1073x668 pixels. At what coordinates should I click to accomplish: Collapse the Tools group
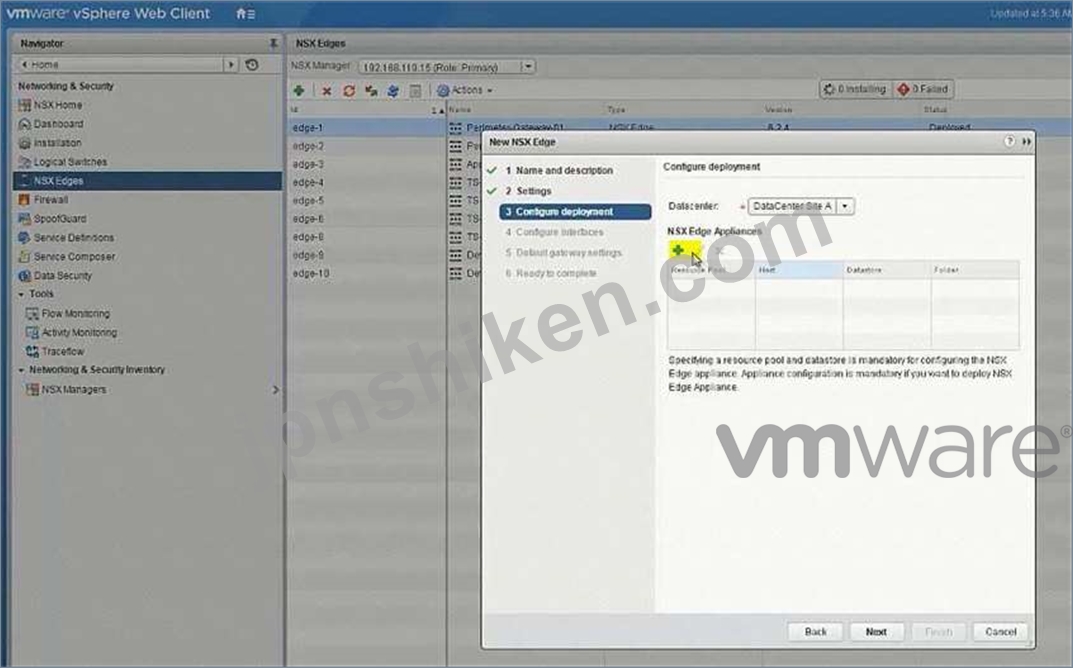(x=21, y=294)
